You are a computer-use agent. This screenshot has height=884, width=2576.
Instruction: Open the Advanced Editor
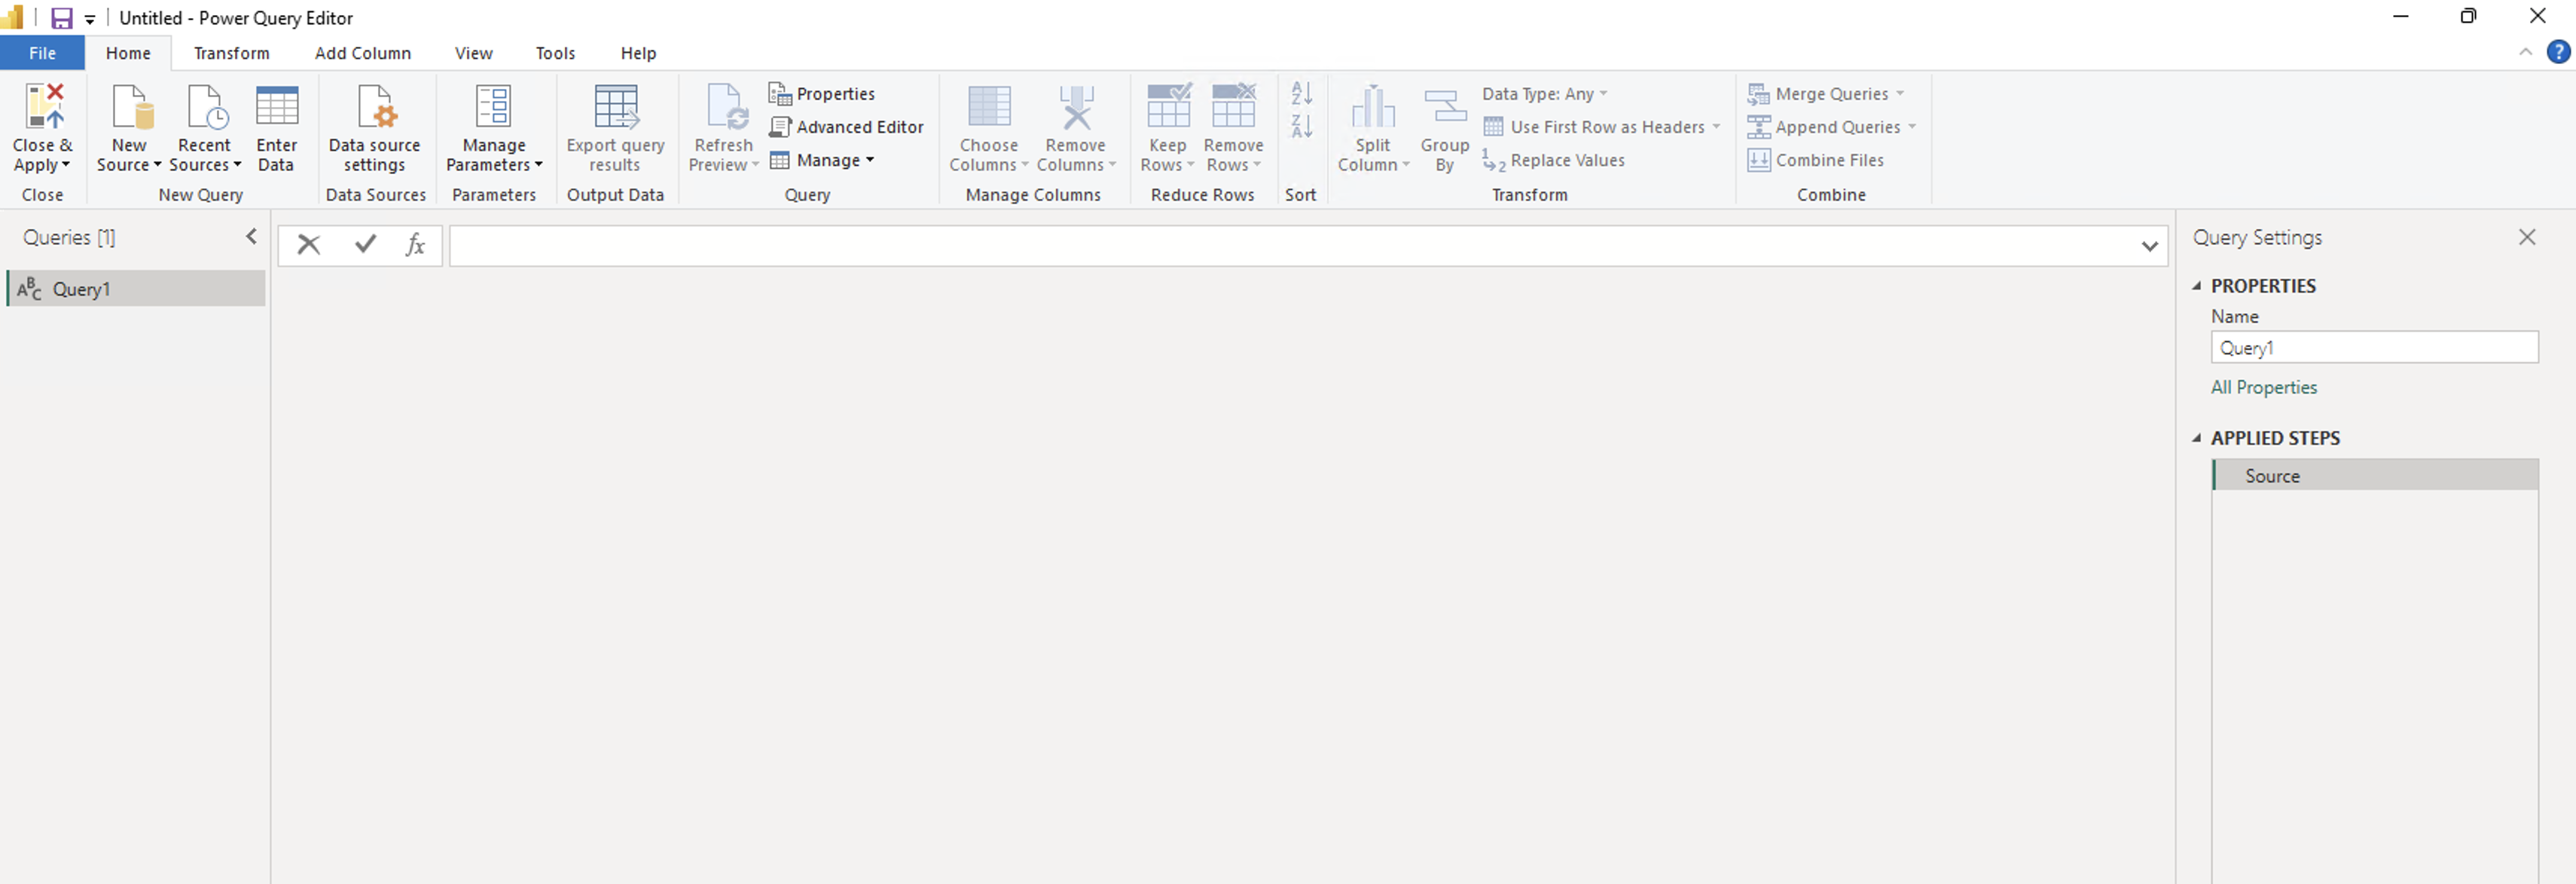pyautogui.click(x=846, y=127)
